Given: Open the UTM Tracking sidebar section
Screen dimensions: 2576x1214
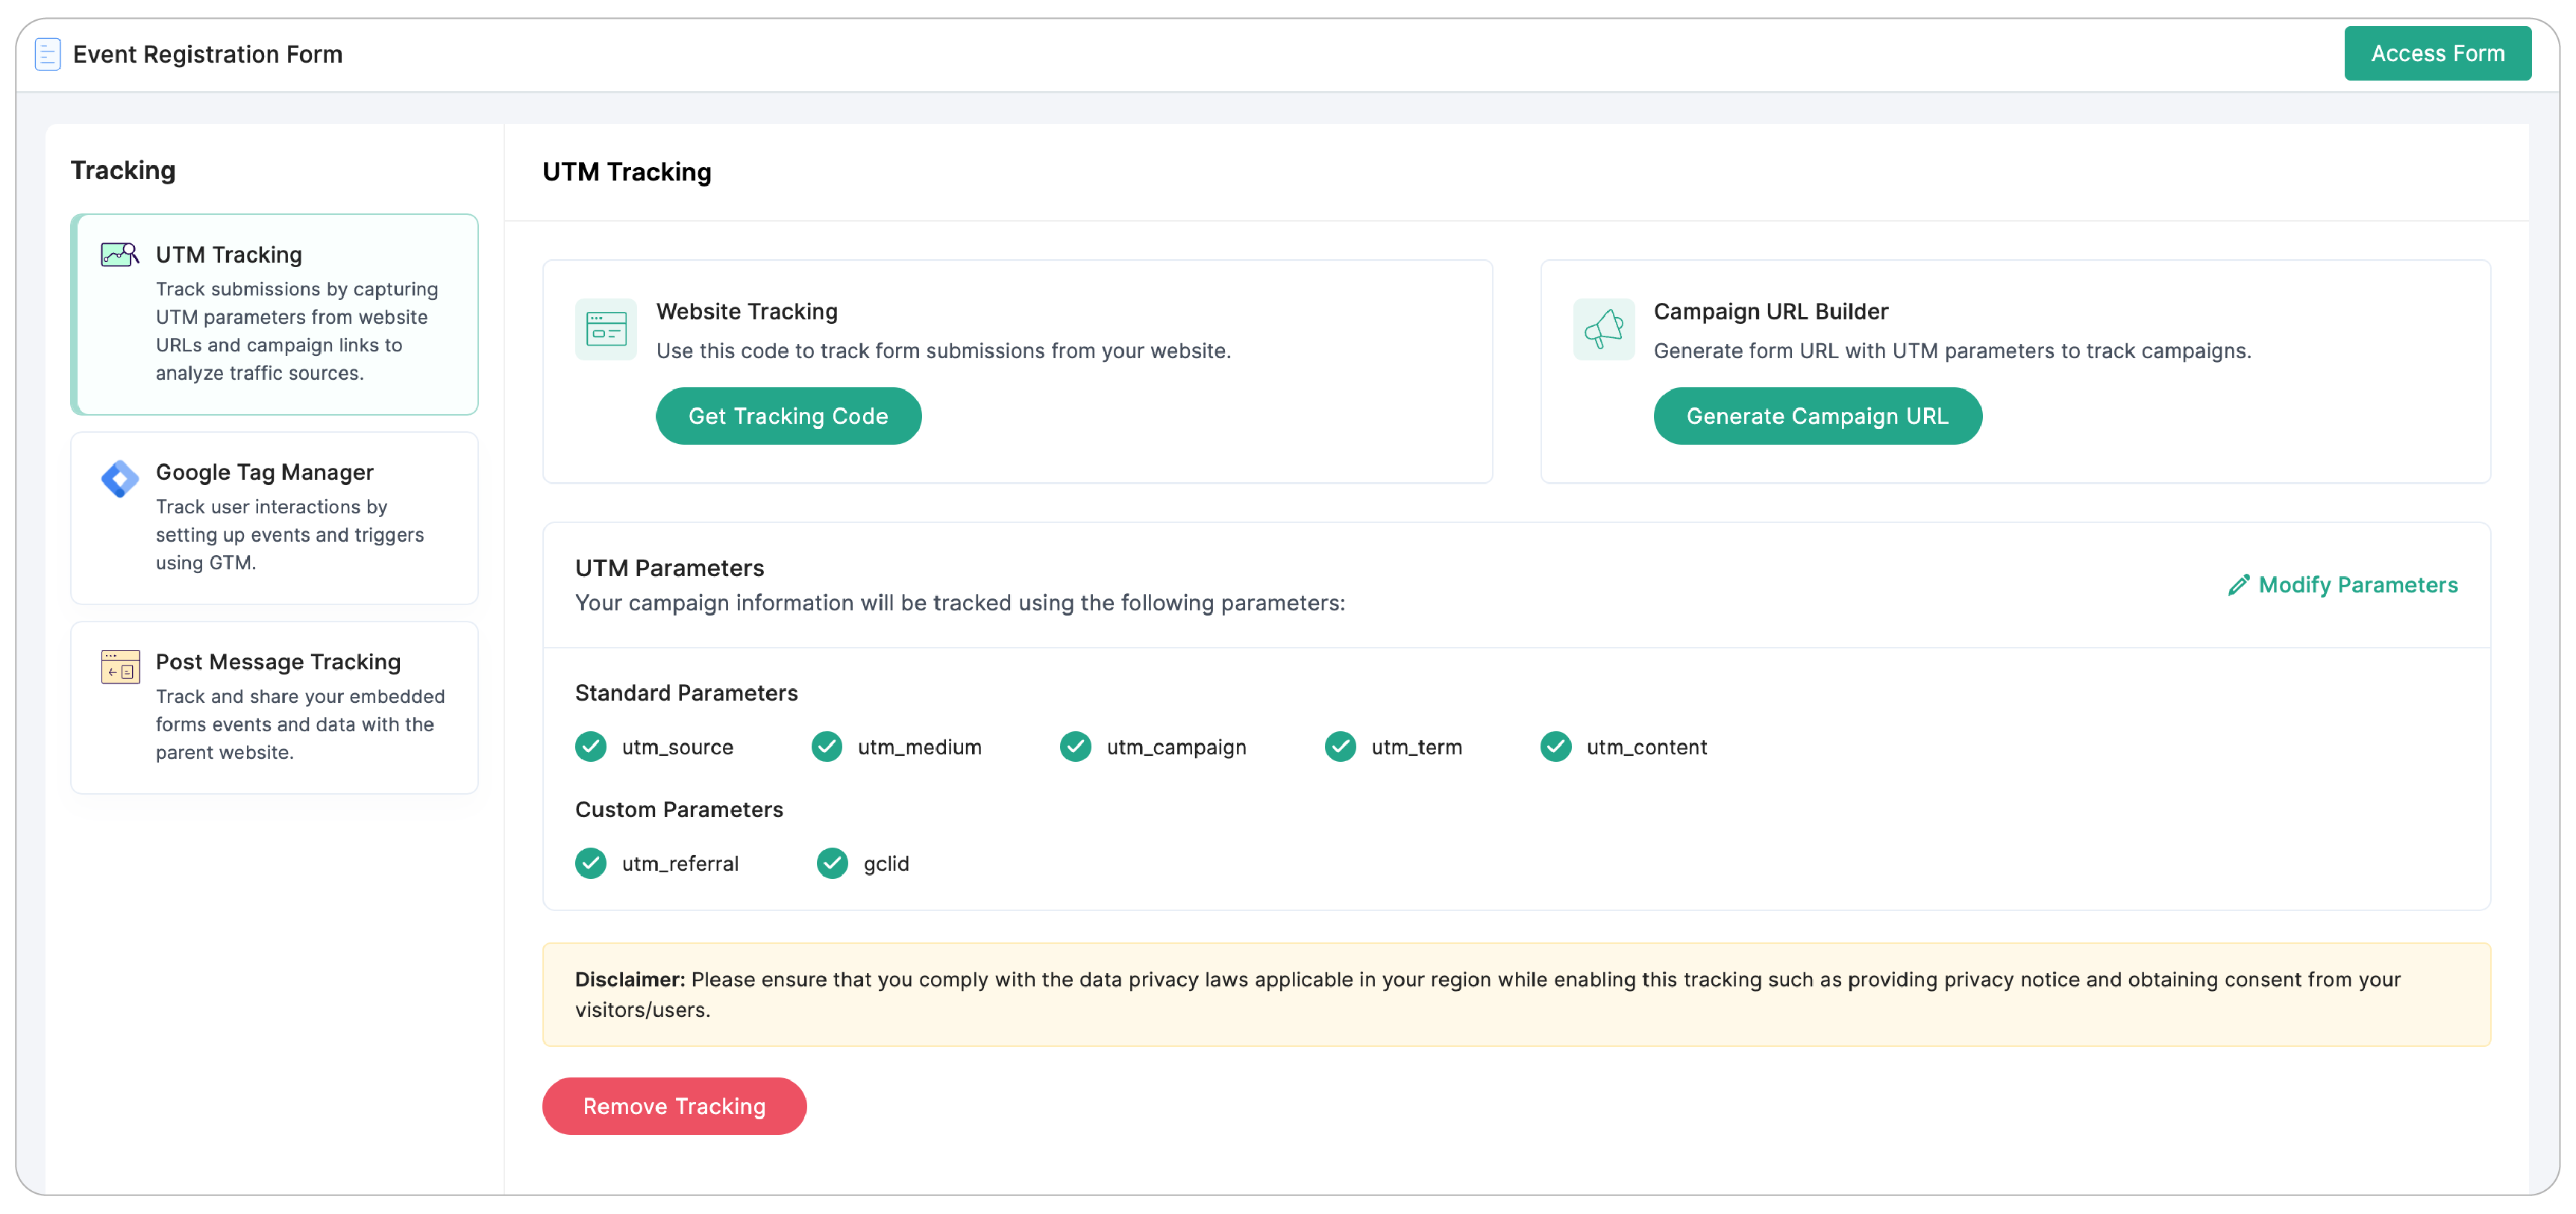Looking at the screenshot, I should click(275, 314).
